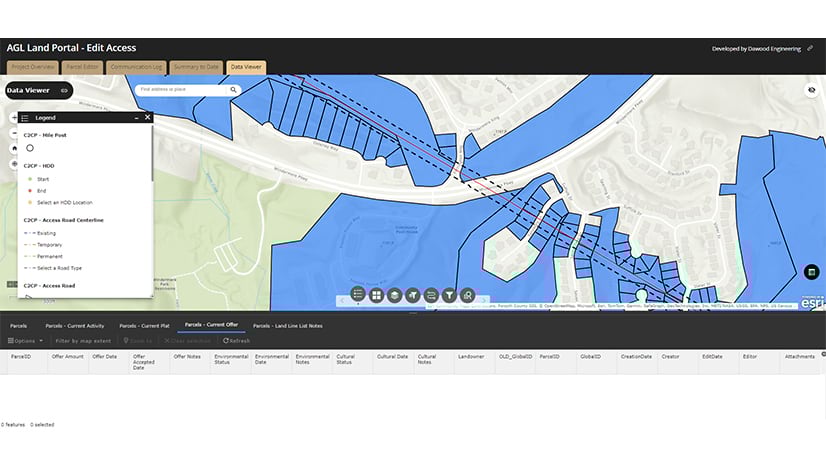Open Parcels - Land Line List Notes tab
826x465 pixels.
[288, 326]
